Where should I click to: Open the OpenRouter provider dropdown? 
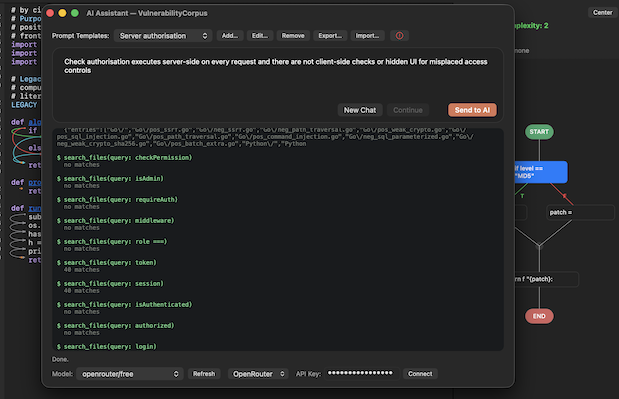257,374
